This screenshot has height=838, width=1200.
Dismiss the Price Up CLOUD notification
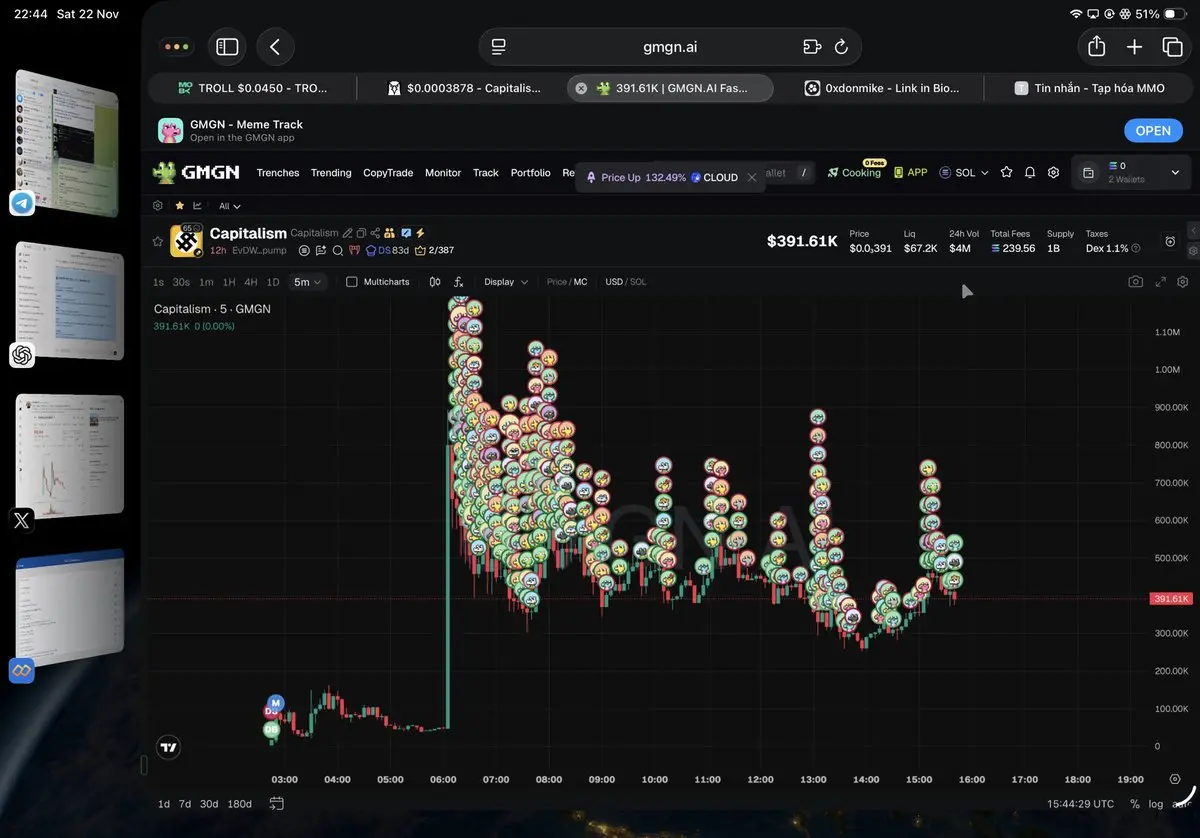(752, 178)
